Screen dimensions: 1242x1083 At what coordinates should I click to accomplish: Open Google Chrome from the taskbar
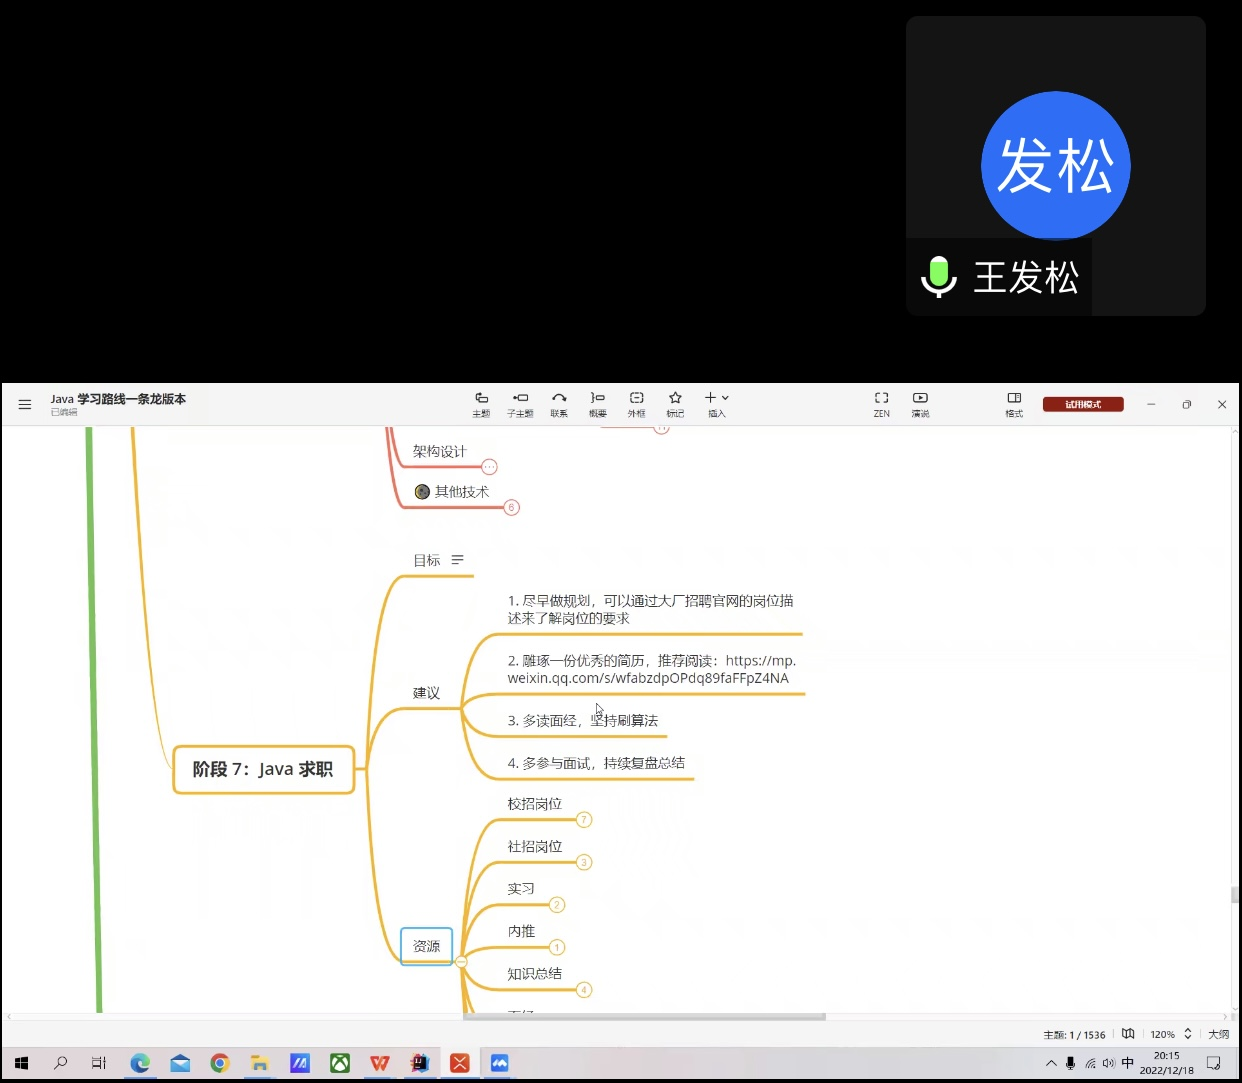point(220,1063)
